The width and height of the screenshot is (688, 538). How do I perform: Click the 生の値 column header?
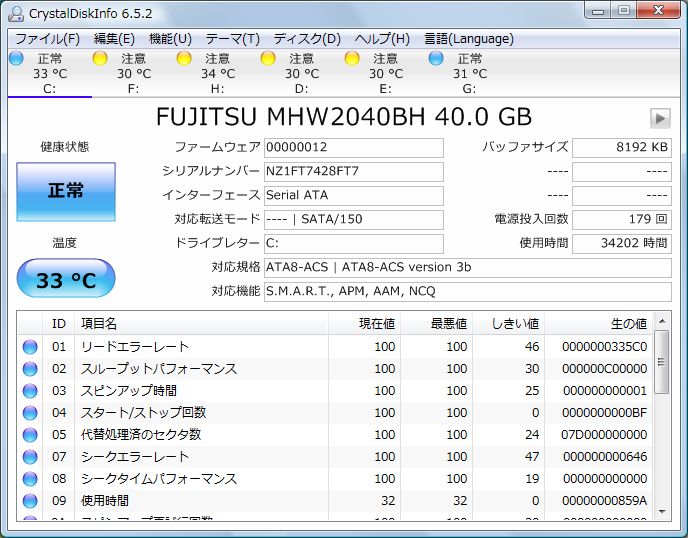(598, 324)
